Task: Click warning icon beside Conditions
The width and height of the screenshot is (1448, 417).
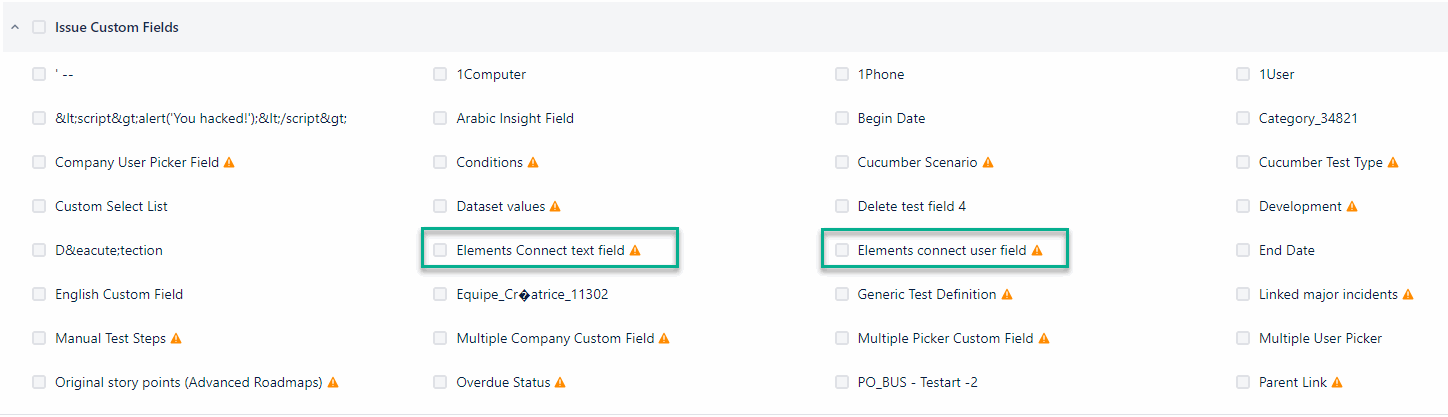Action: click(x=533, y=162)
